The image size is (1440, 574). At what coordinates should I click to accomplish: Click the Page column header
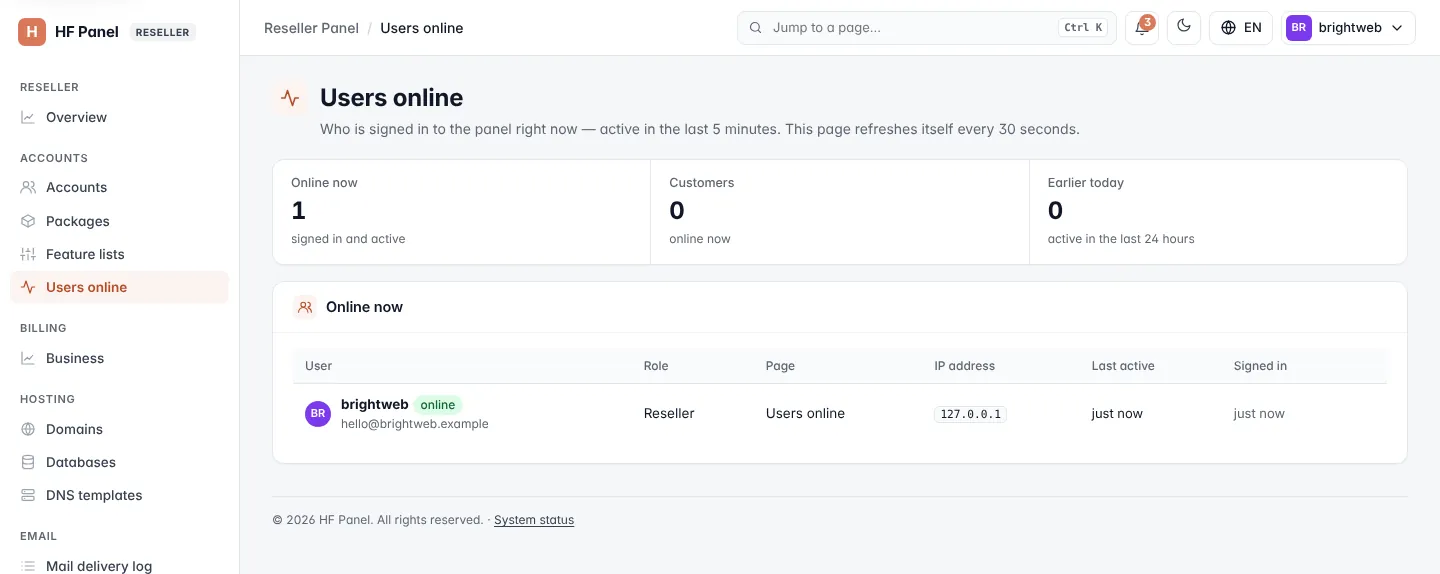click(780, 366)
